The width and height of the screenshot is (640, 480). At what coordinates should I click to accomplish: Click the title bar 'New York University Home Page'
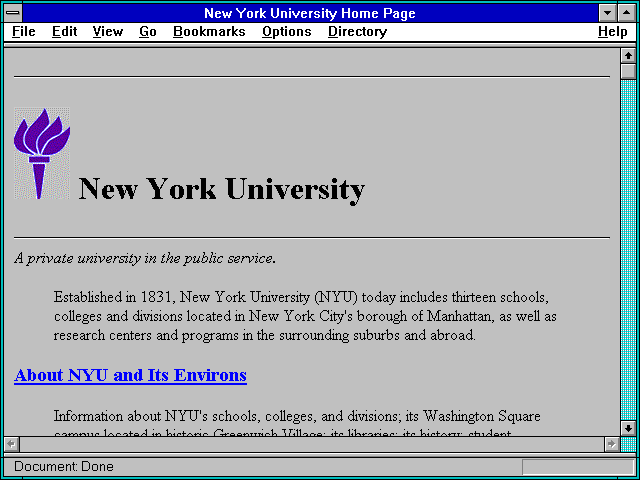coord(310,13)
